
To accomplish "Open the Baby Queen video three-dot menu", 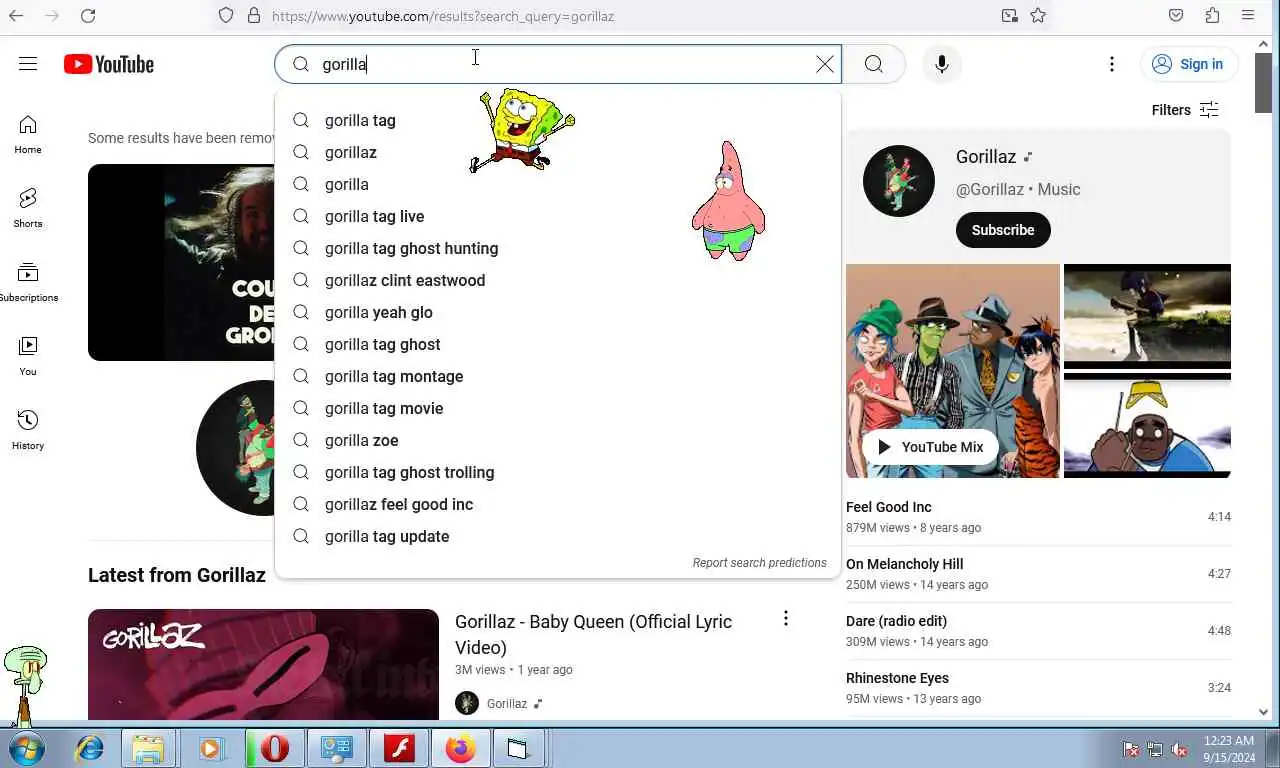I will point(786,619).
